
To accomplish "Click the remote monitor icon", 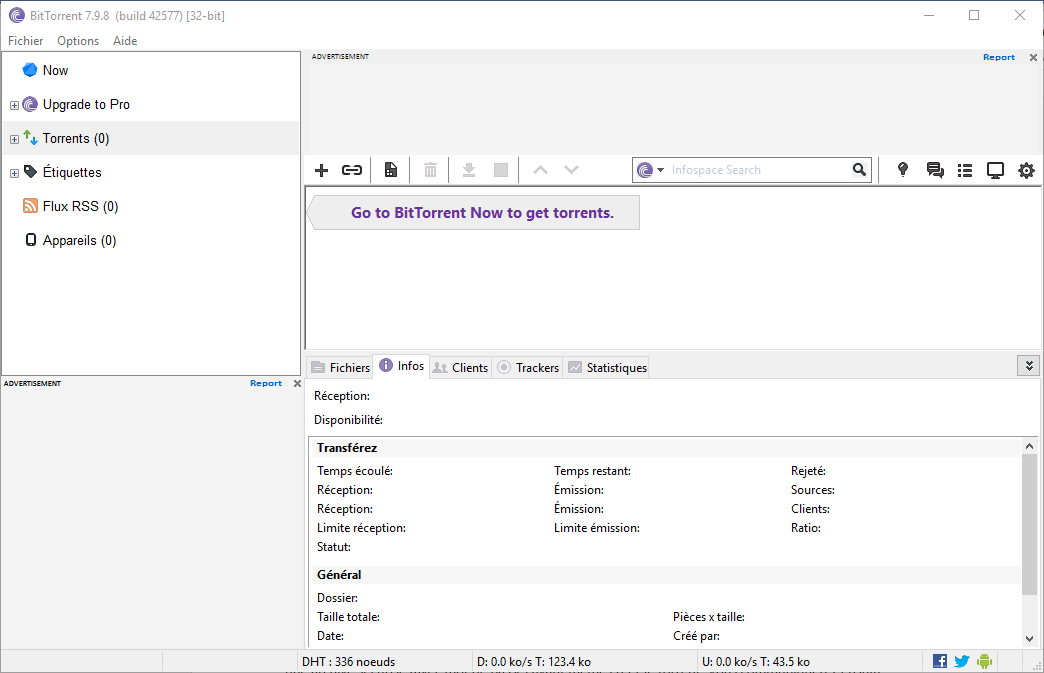I will (995, 170).
